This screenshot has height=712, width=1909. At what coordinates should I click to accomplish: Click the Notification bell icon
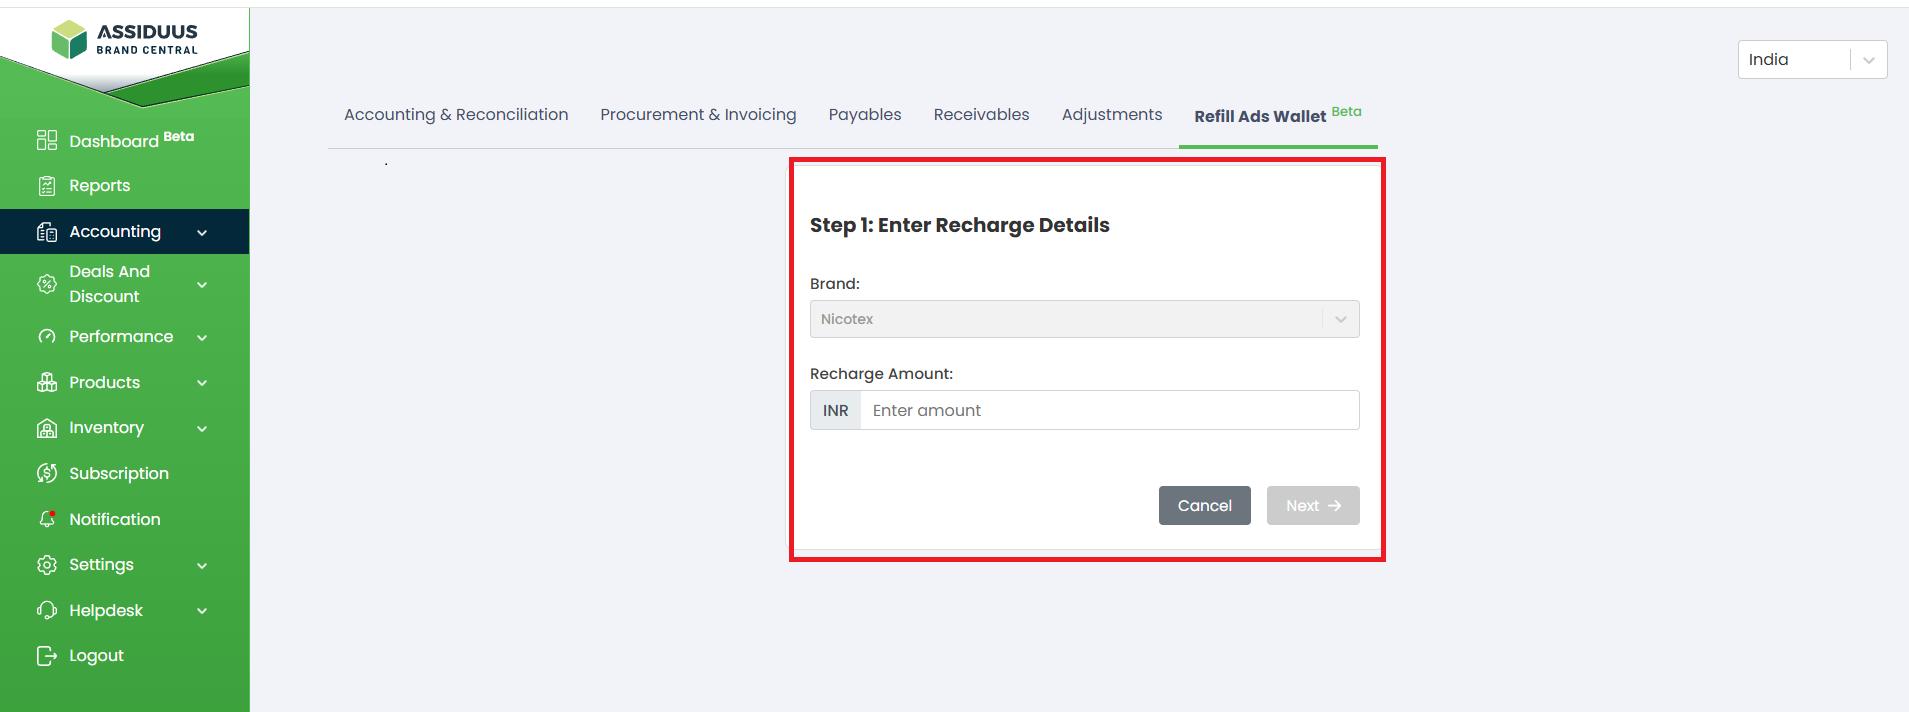[x=47, y=519]
